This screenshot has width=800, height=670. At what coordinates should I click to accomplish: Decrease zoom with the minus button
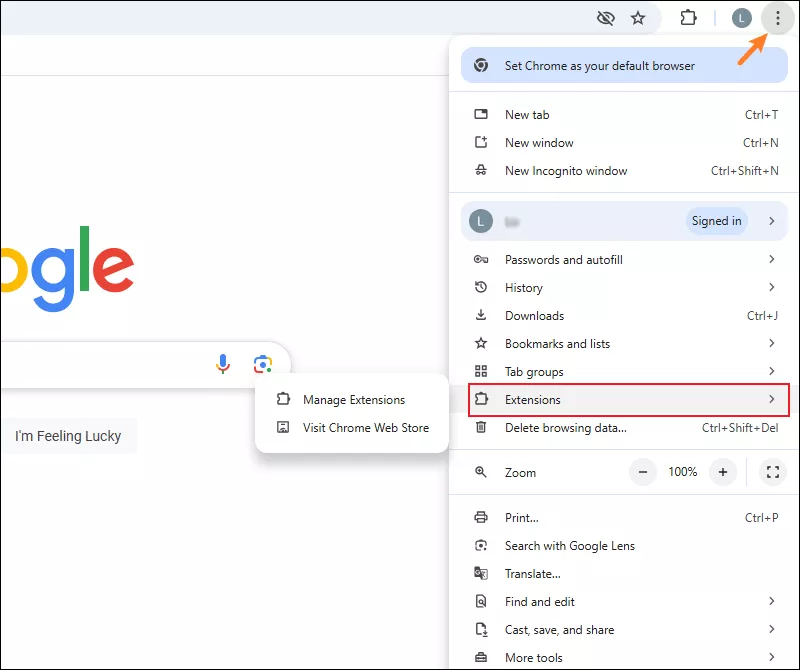pyautogui.click(x=643, y=472)
